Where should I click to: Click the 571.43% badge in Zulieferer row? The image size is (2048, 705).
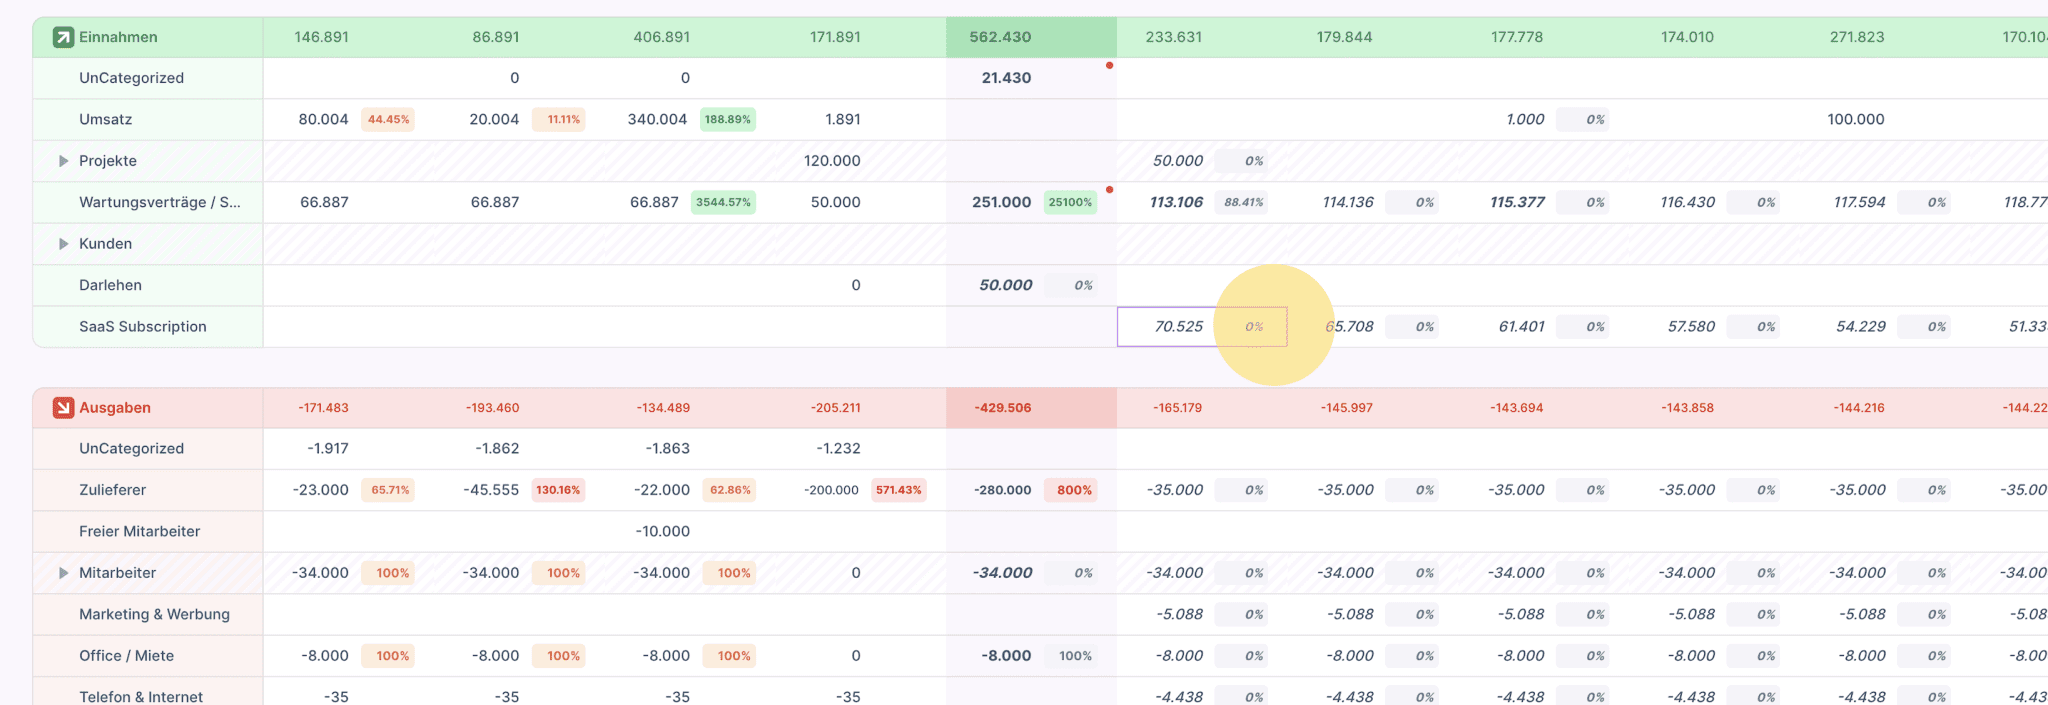[x=898, y=490]
